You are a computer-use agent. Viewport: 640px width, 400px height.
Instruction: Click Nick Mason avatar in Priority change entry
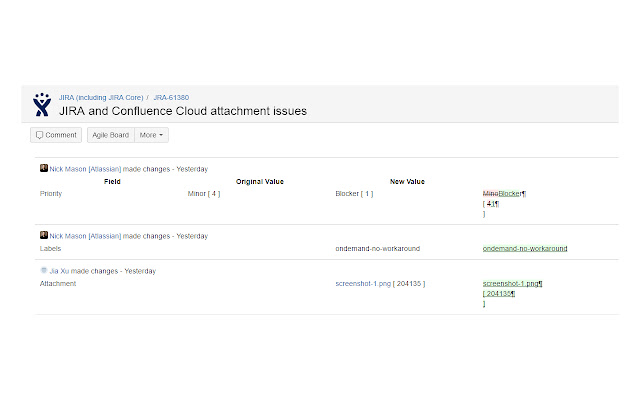click(x=44, y=168)
